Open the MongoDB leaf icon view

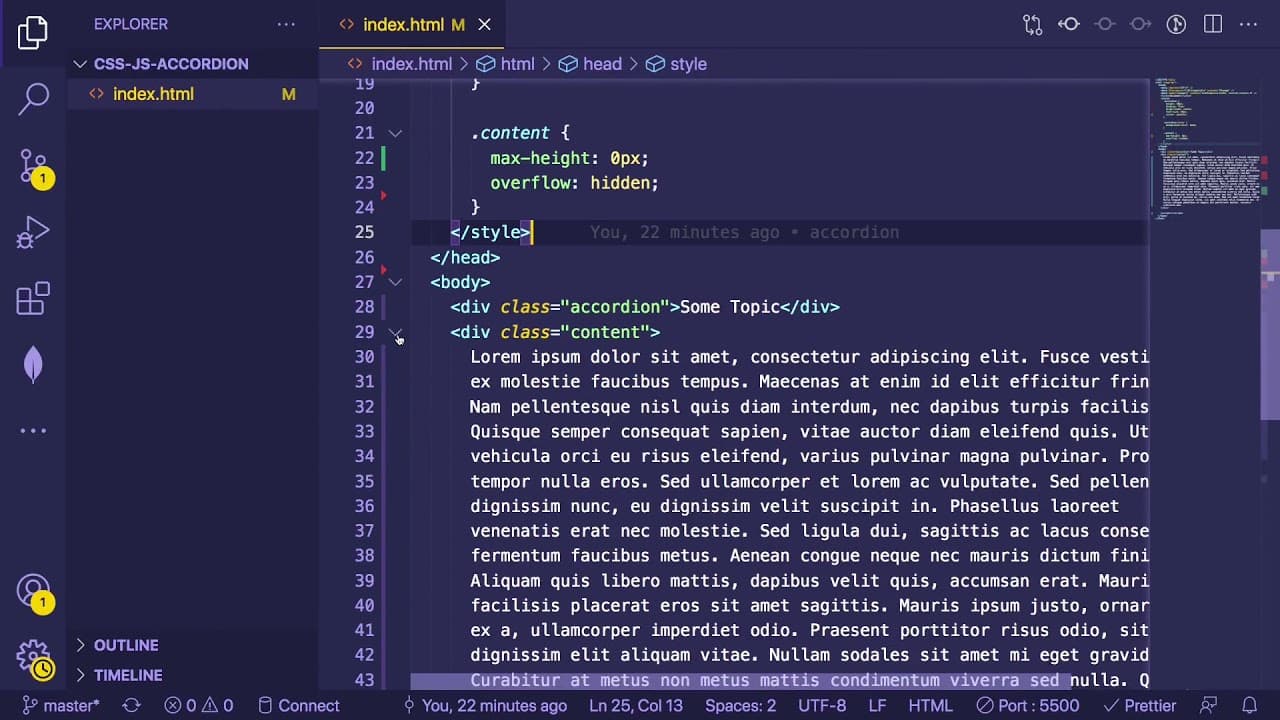[x=33, y=365]
